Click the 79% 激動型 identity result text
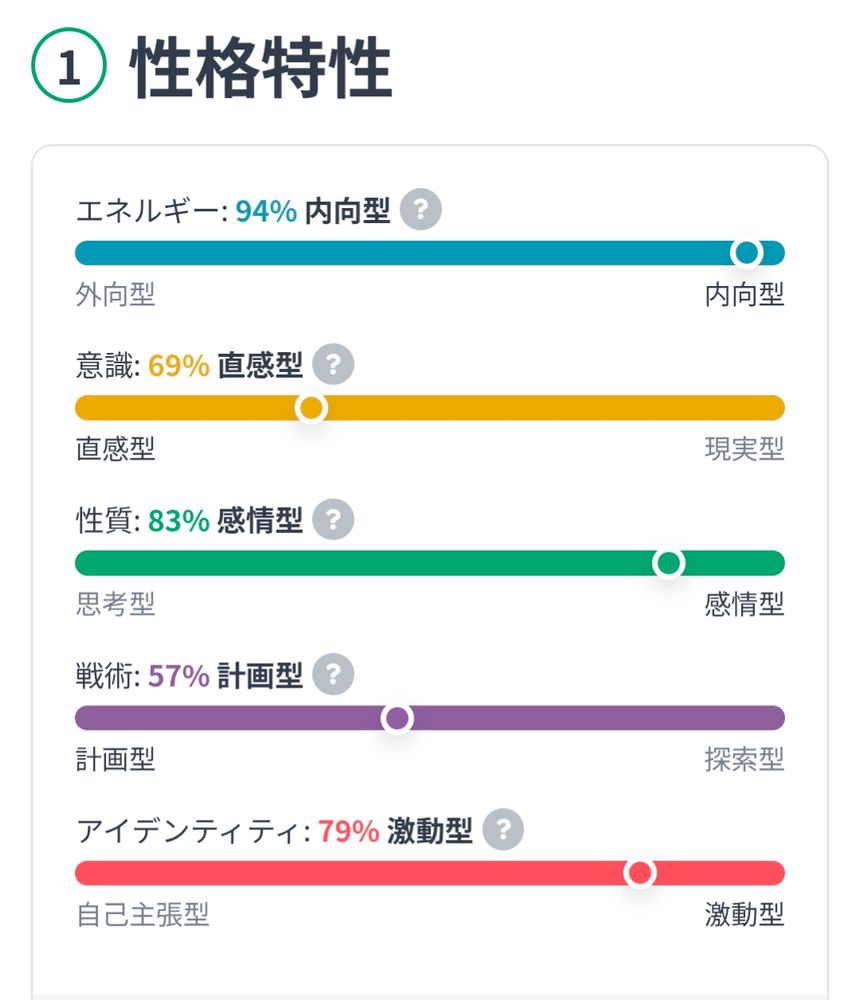 (x=395, y=831)
